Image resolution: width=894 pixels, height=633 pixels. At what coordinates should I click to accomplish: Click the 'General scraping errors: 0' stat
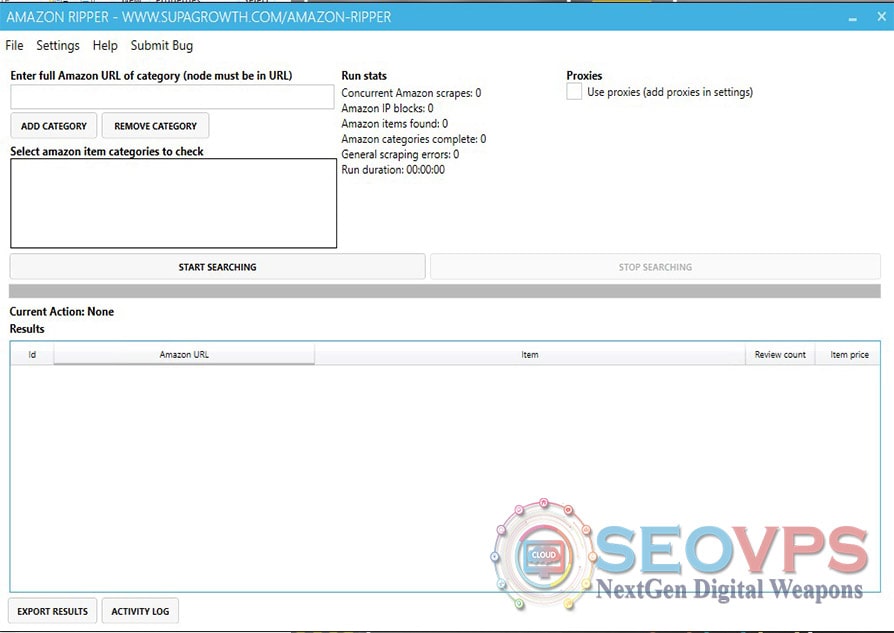pos(400,155)
